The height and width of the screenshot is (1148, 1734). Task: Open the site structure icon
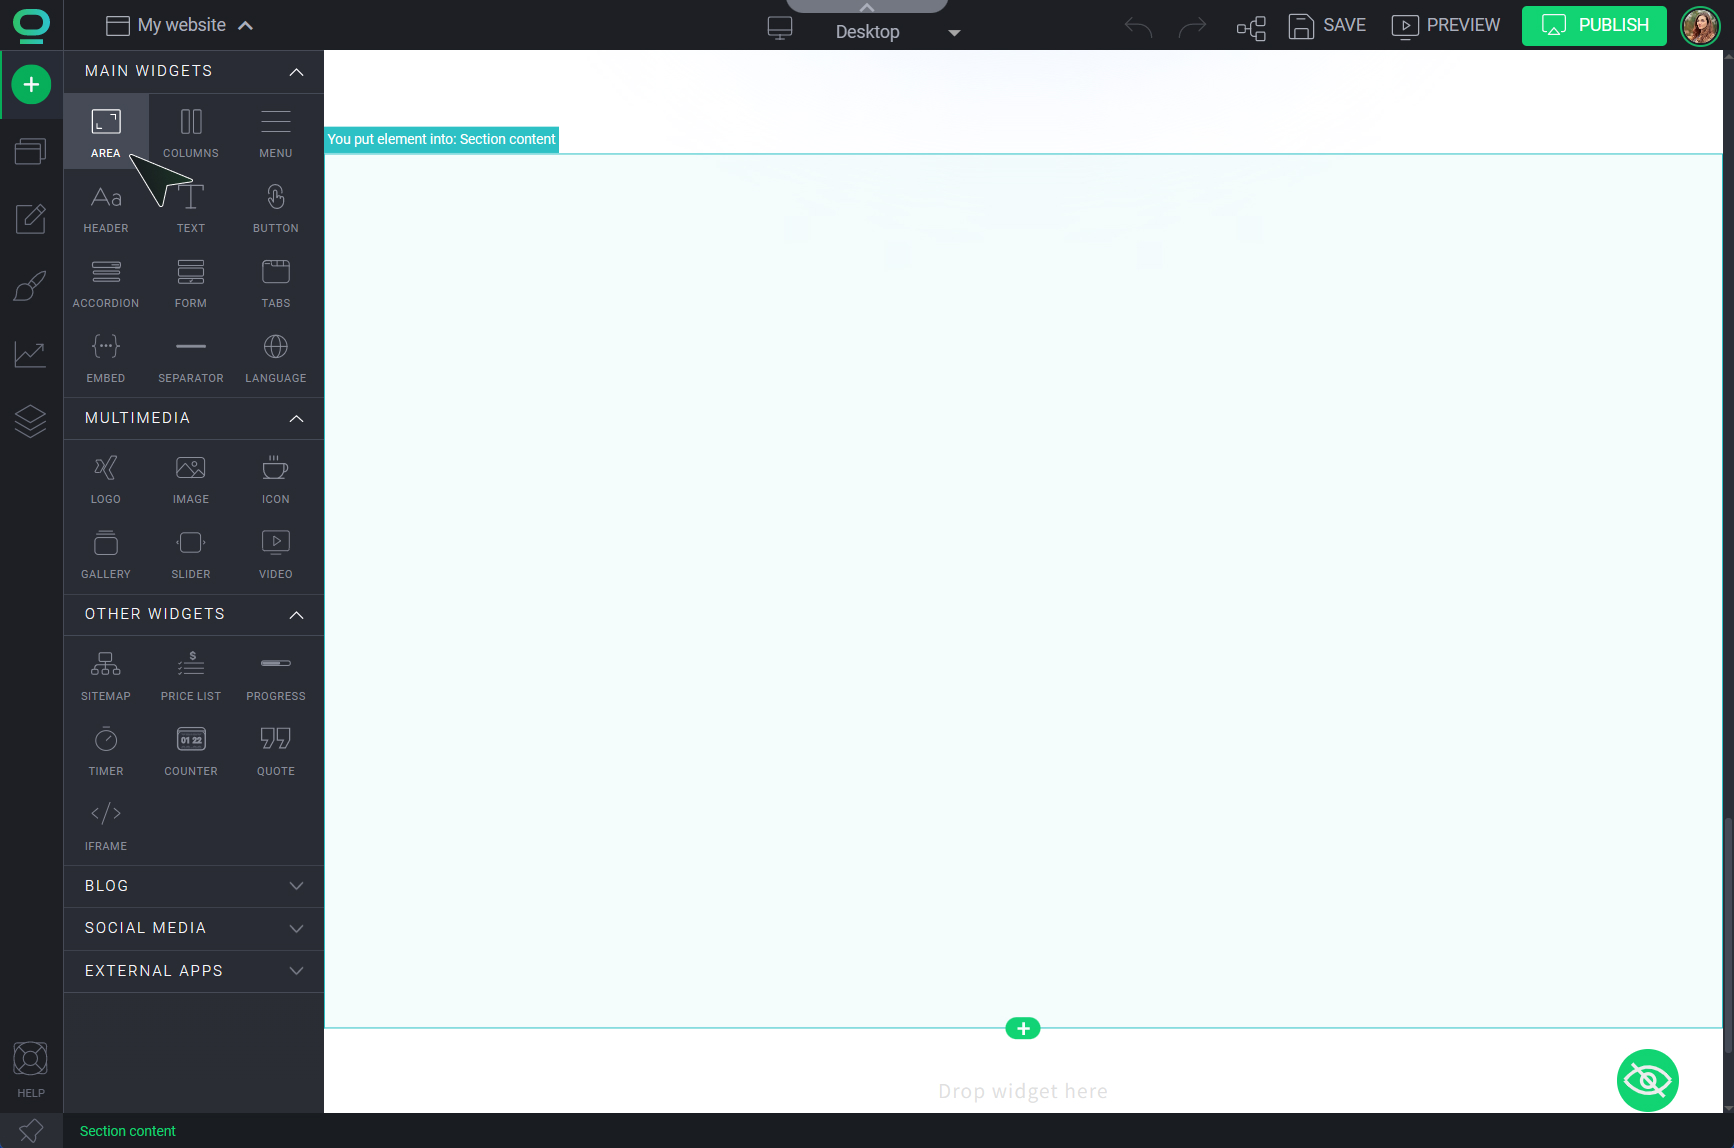click(1251, 27)
